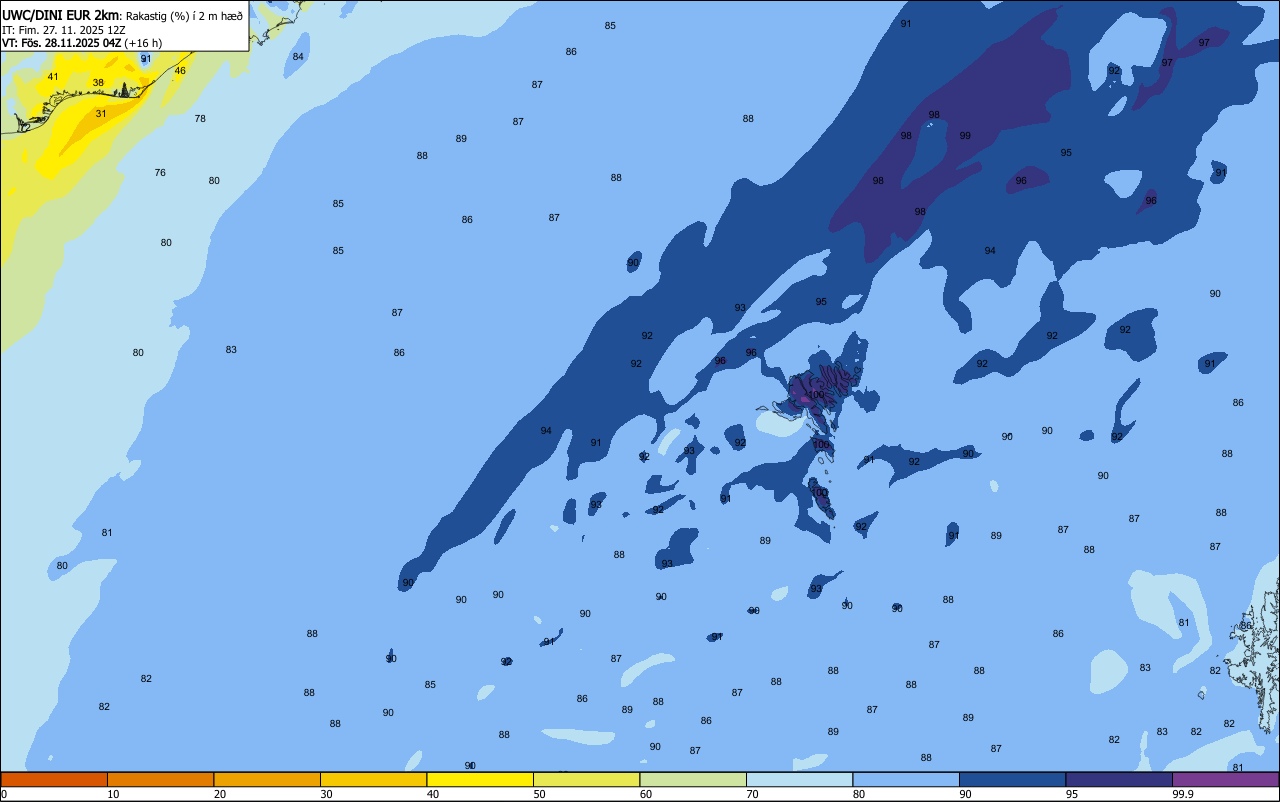The image size is (1280, 802).
Task: Click the humidity value '78' on the map
Action: coord(200,119)
